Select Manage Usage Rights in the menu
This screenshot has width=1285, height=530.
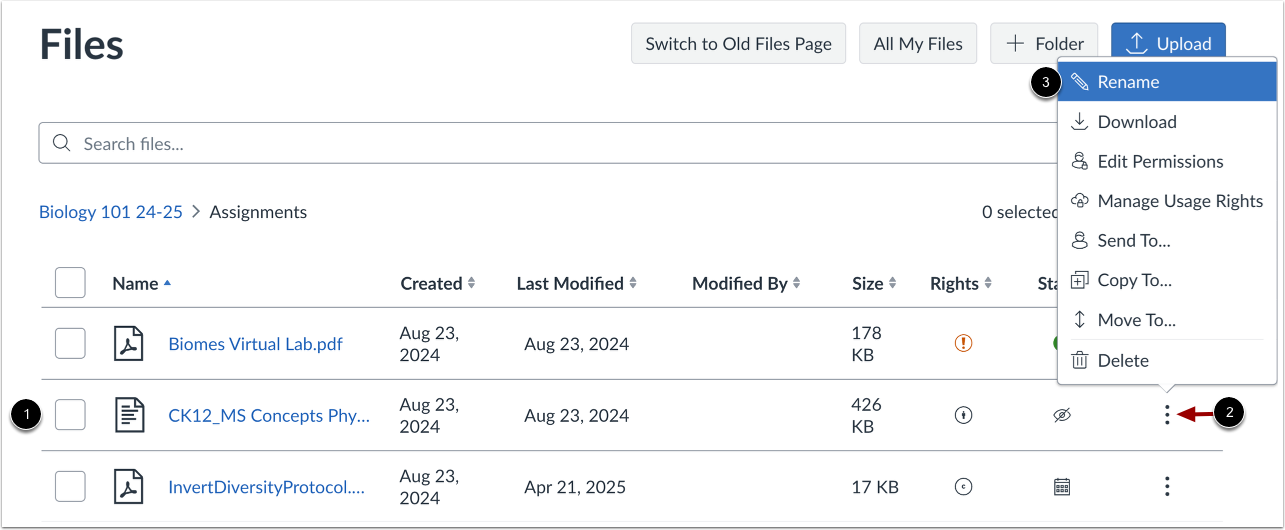coord(1180,201)
